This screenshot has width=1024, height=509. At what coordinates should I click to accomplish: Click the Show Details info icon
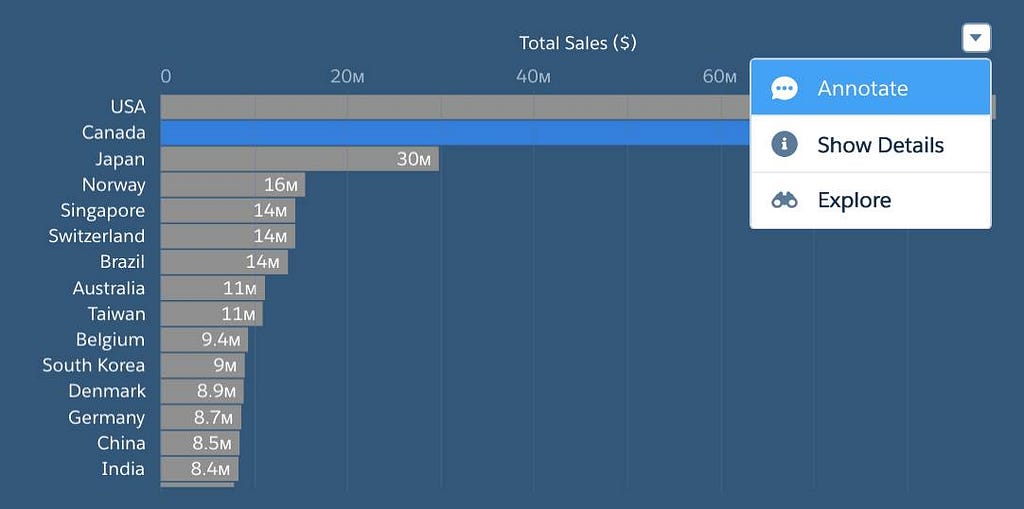pos(784,144)
